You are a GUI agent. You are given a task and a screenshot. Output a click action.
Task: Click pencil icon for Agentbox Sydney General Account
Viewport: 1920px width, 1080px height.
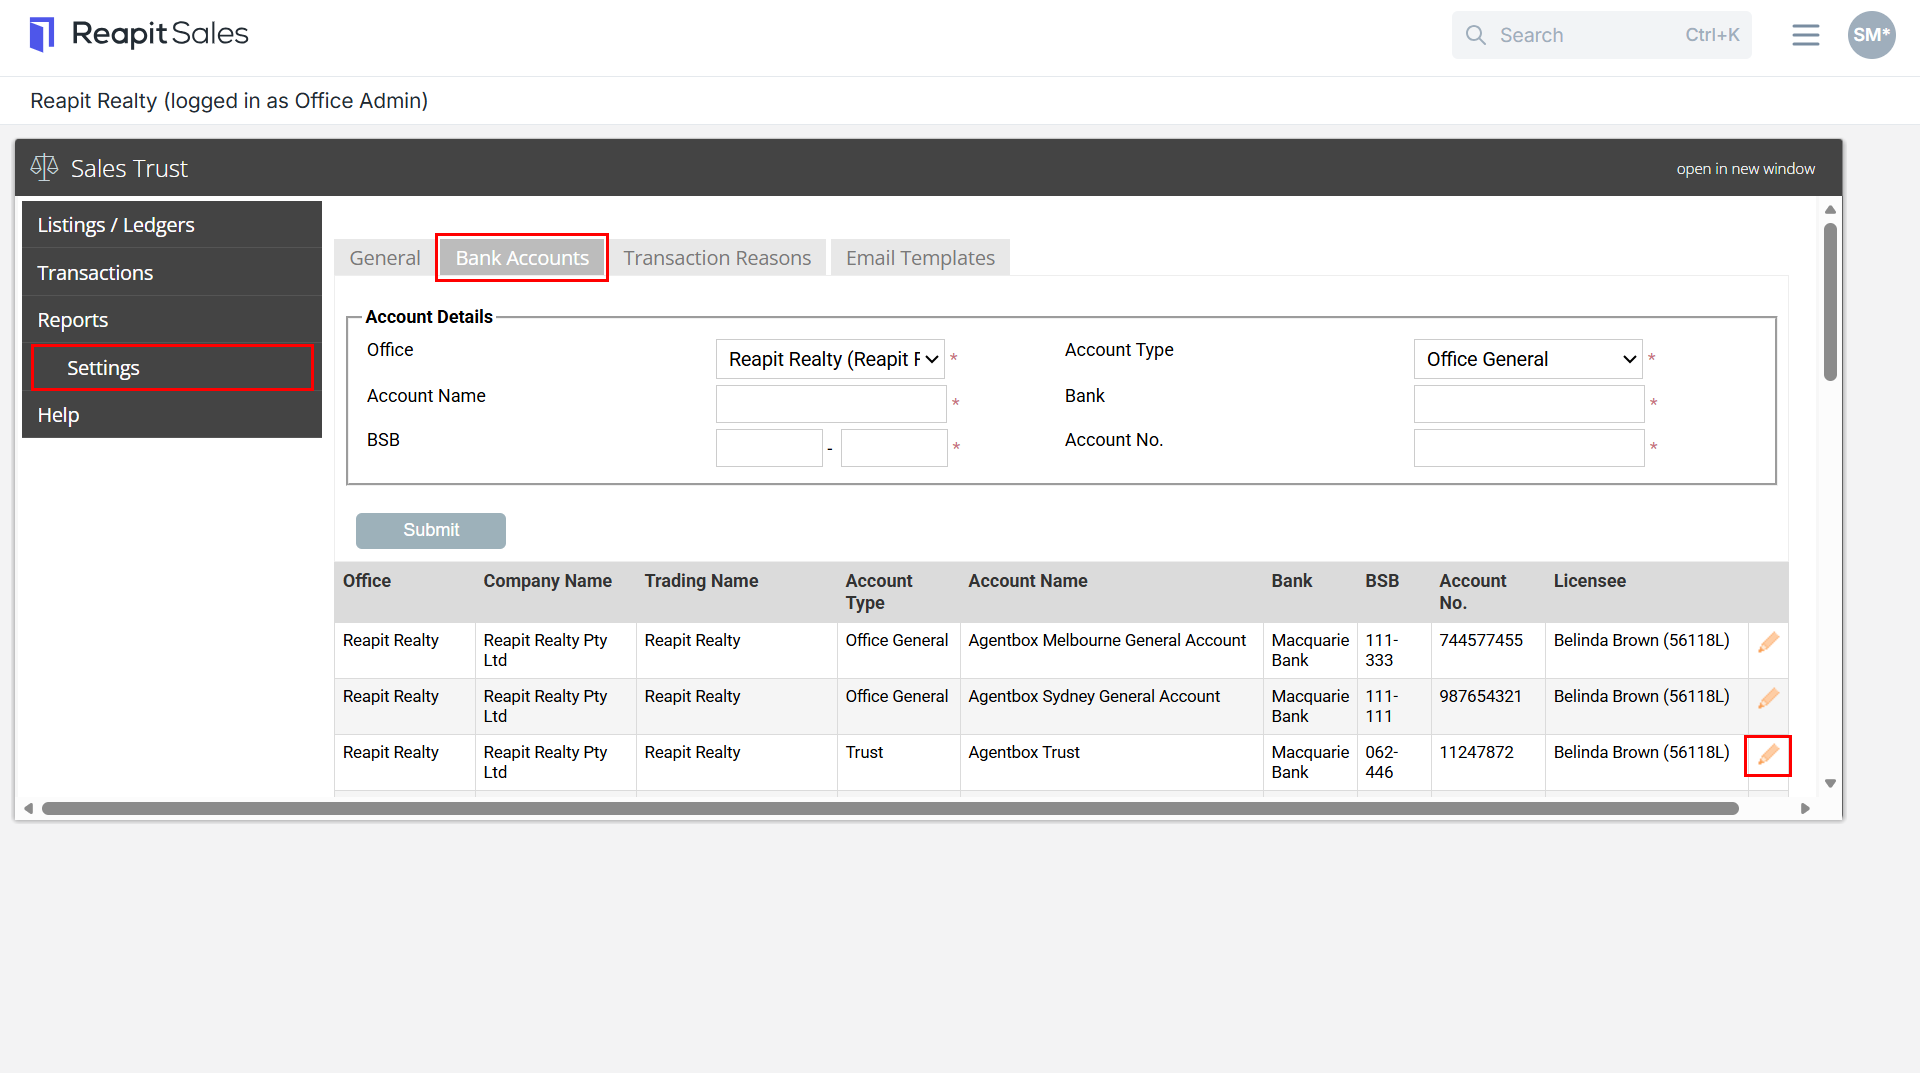pos(1768,698)
